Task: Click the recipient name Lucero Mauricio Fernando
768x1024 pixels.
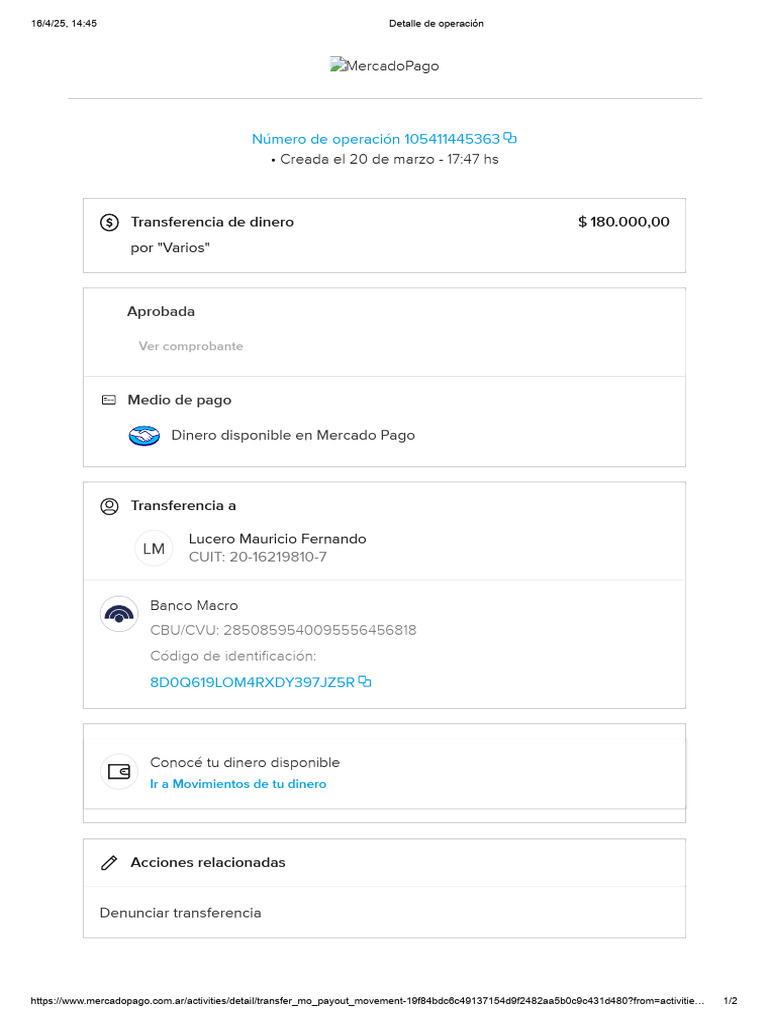Action: tap(277, 539)
